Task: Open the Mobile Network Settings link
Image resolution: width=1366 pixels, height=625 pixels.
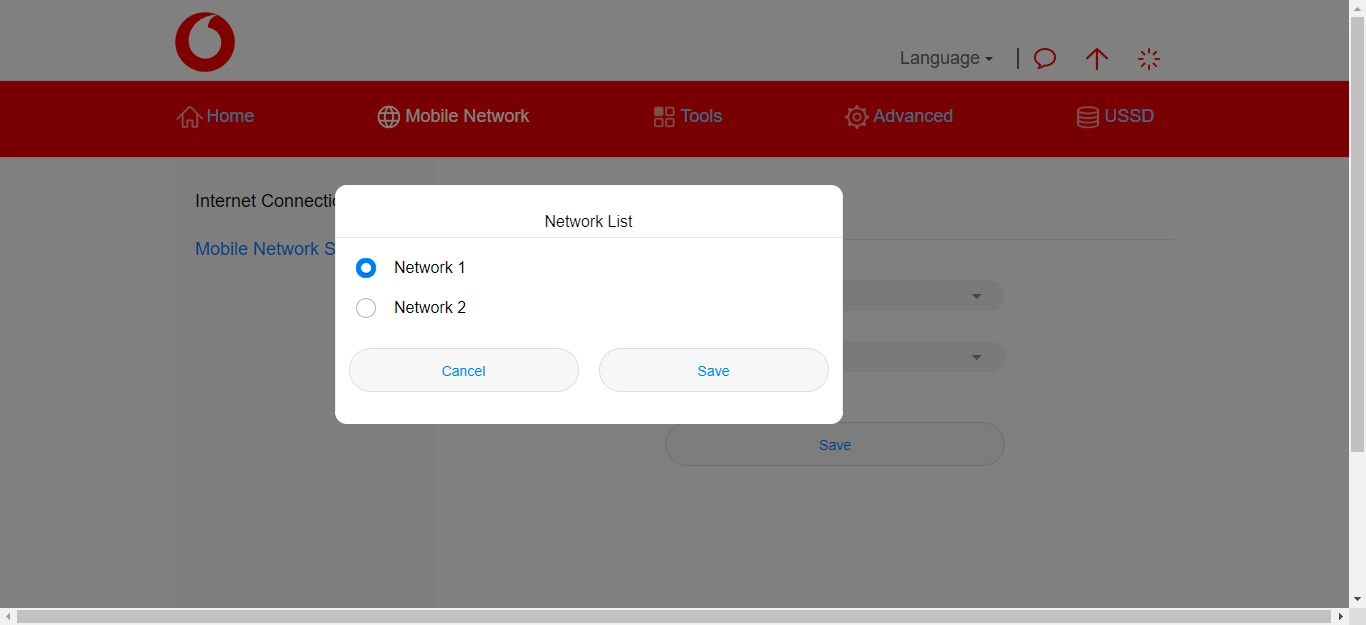Action: 265,248
